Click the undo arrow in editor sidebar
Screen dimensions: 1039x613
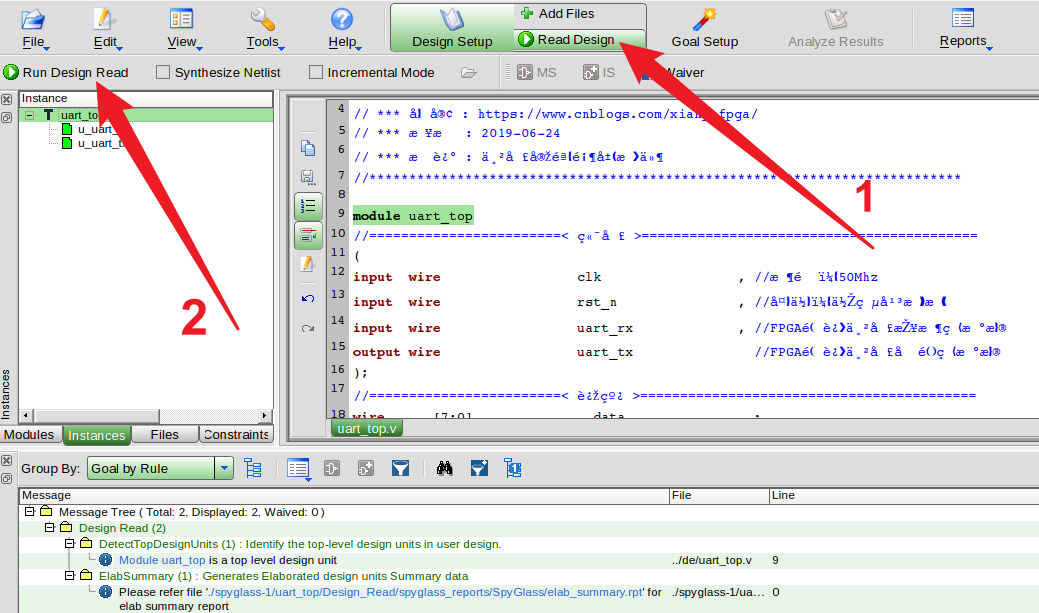308,298
